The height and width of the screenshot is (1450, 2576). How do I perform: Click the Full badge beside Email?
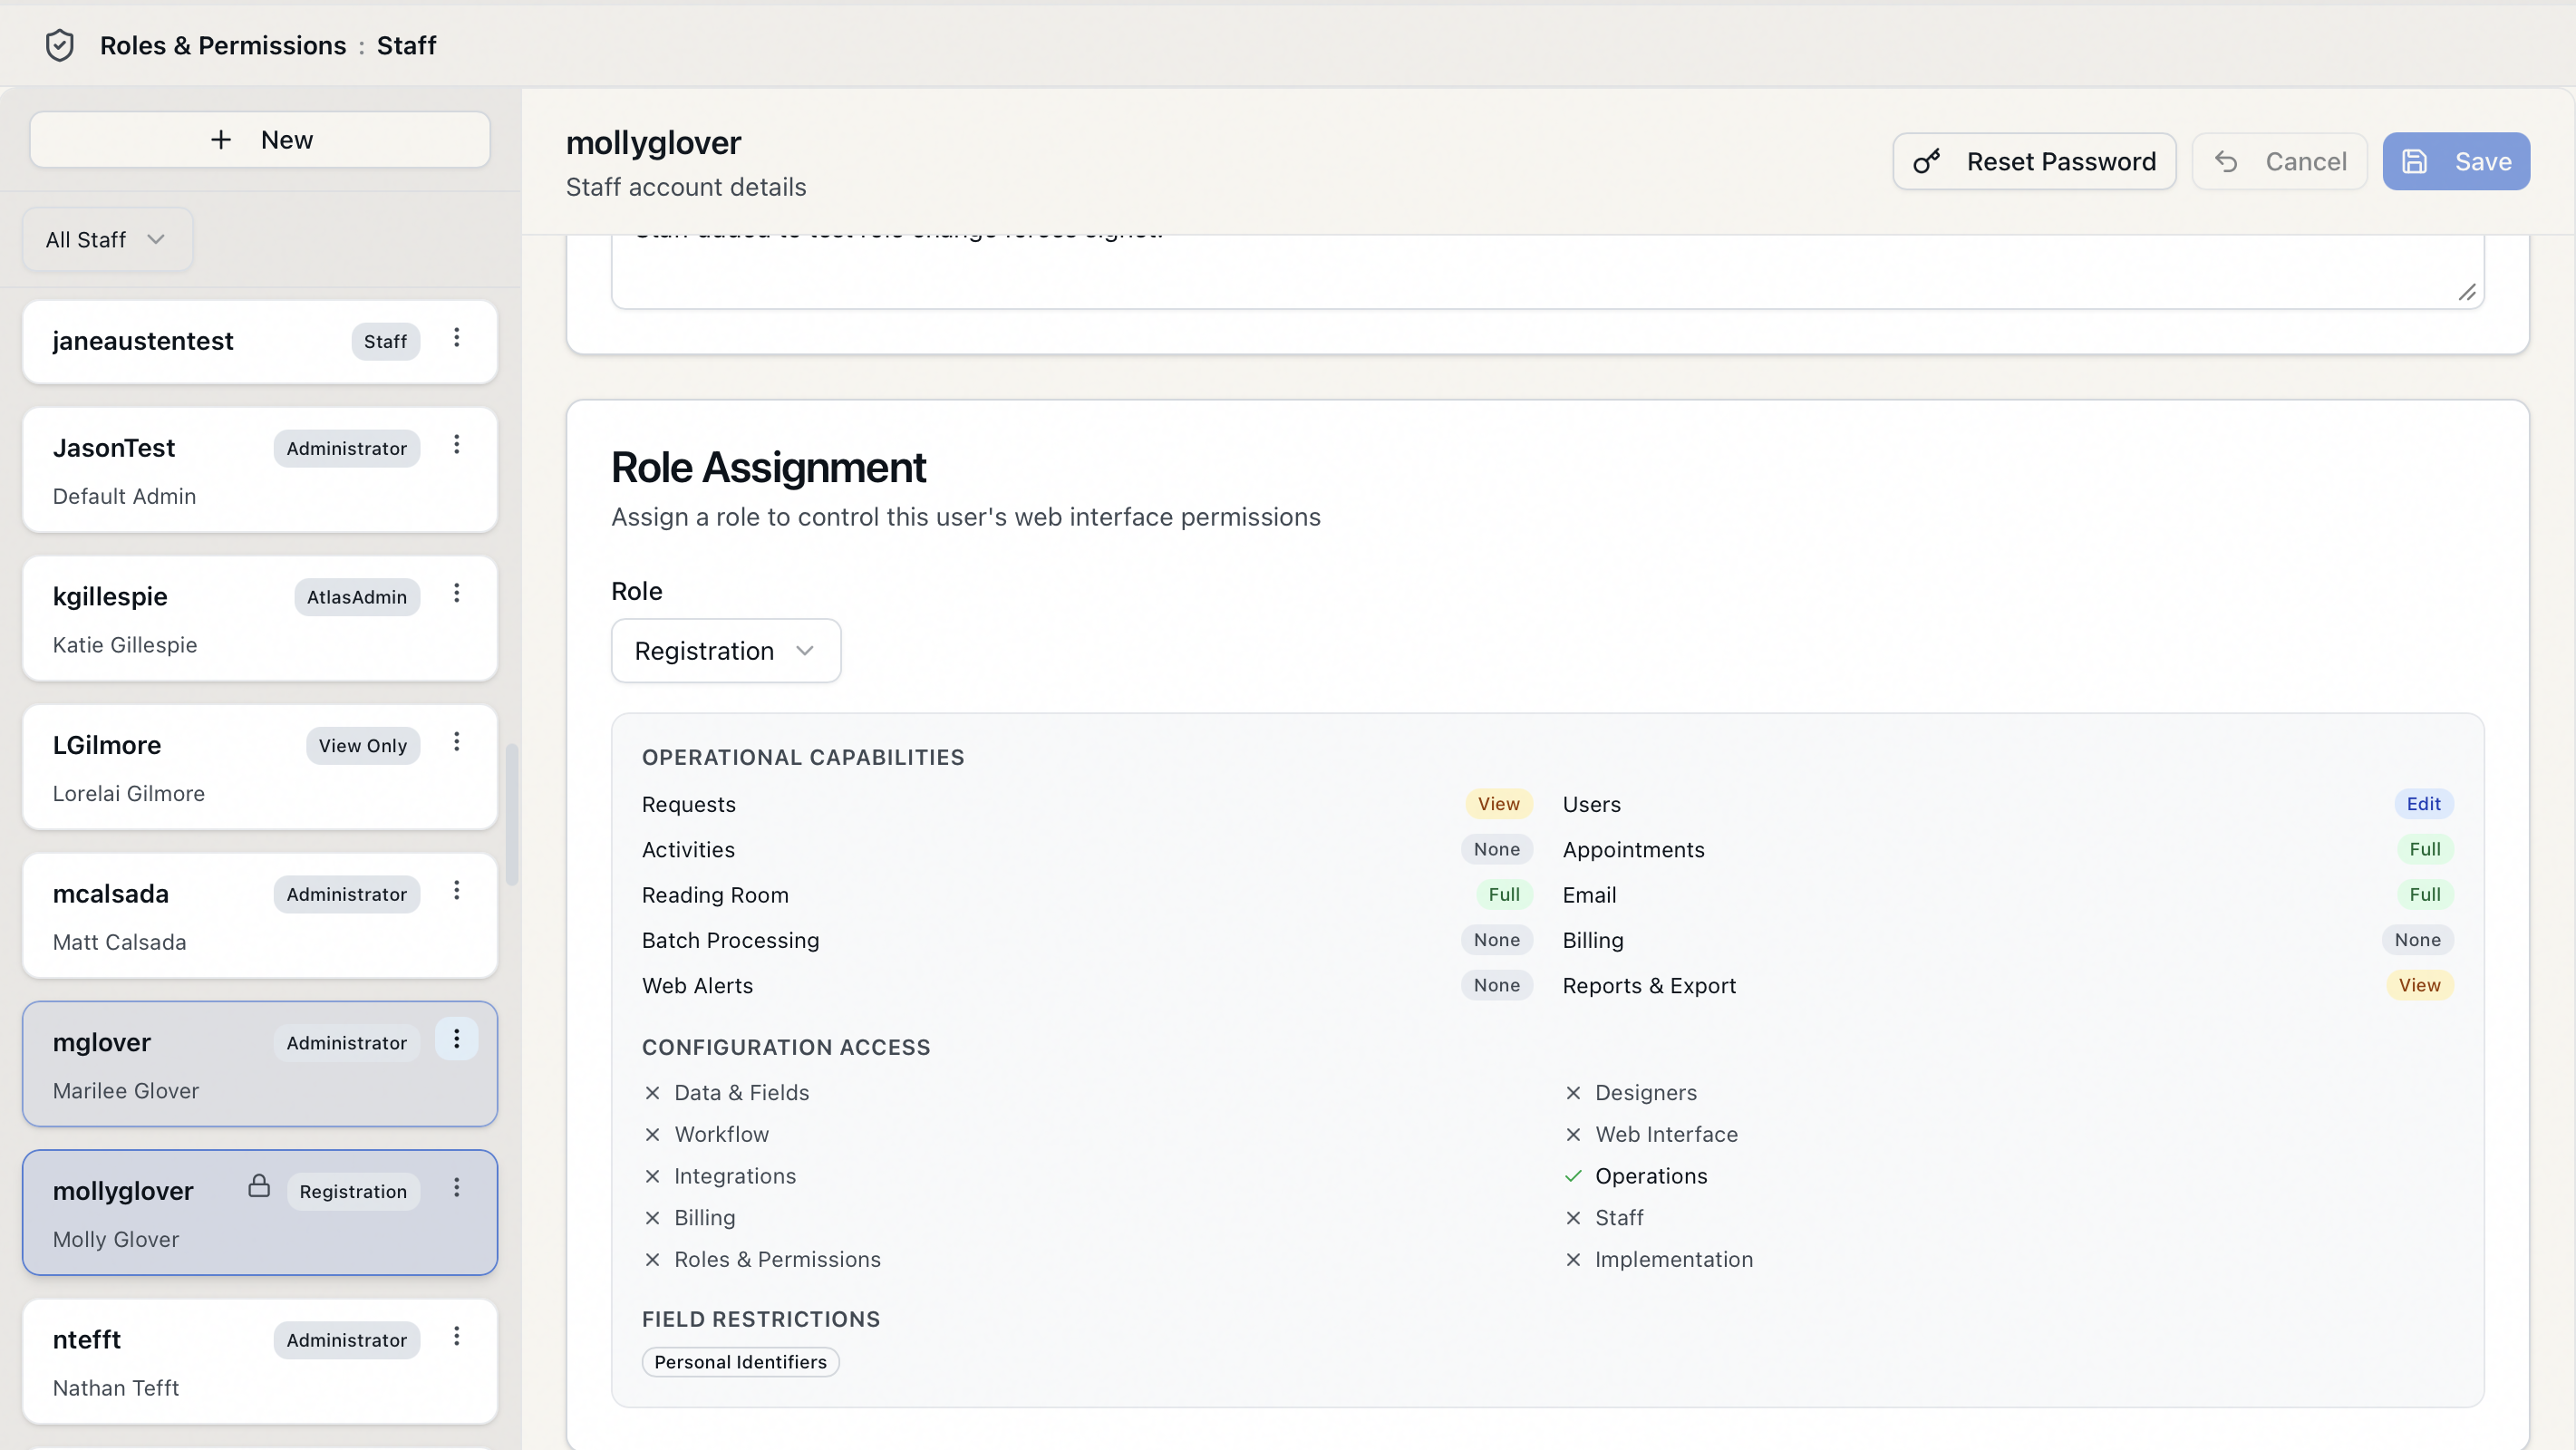click(2424, 895)
